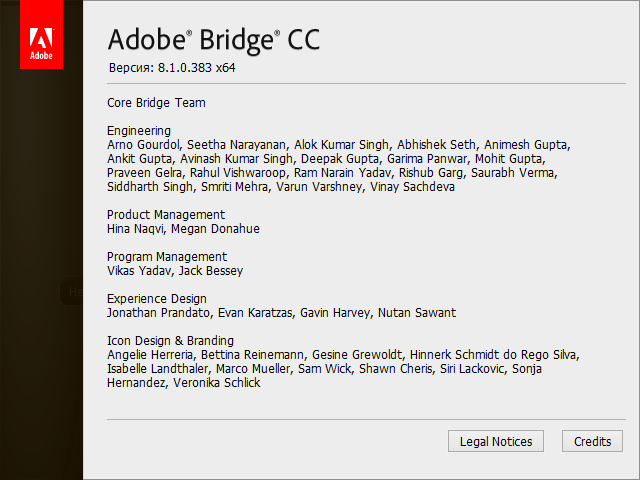Select the Engineering section heading
The height and width of the screenshot is (480, 640).
(139, 130)
